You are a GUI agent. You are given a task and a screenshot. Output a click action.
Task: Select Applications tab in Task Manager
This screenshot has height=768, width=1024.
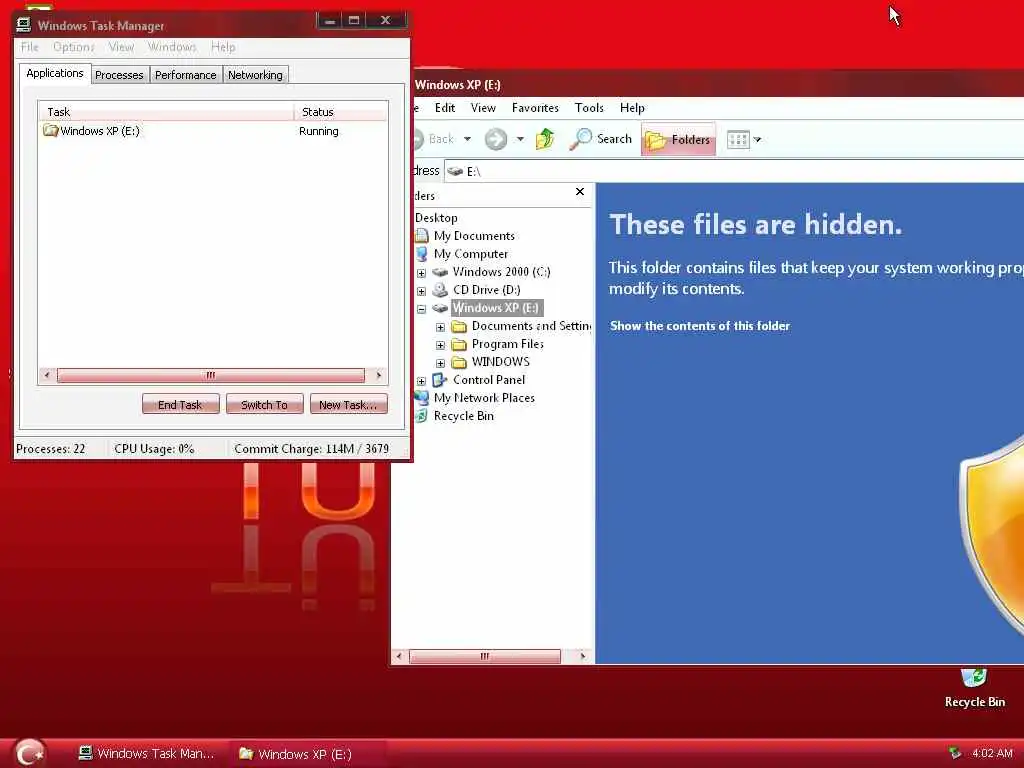55,73
